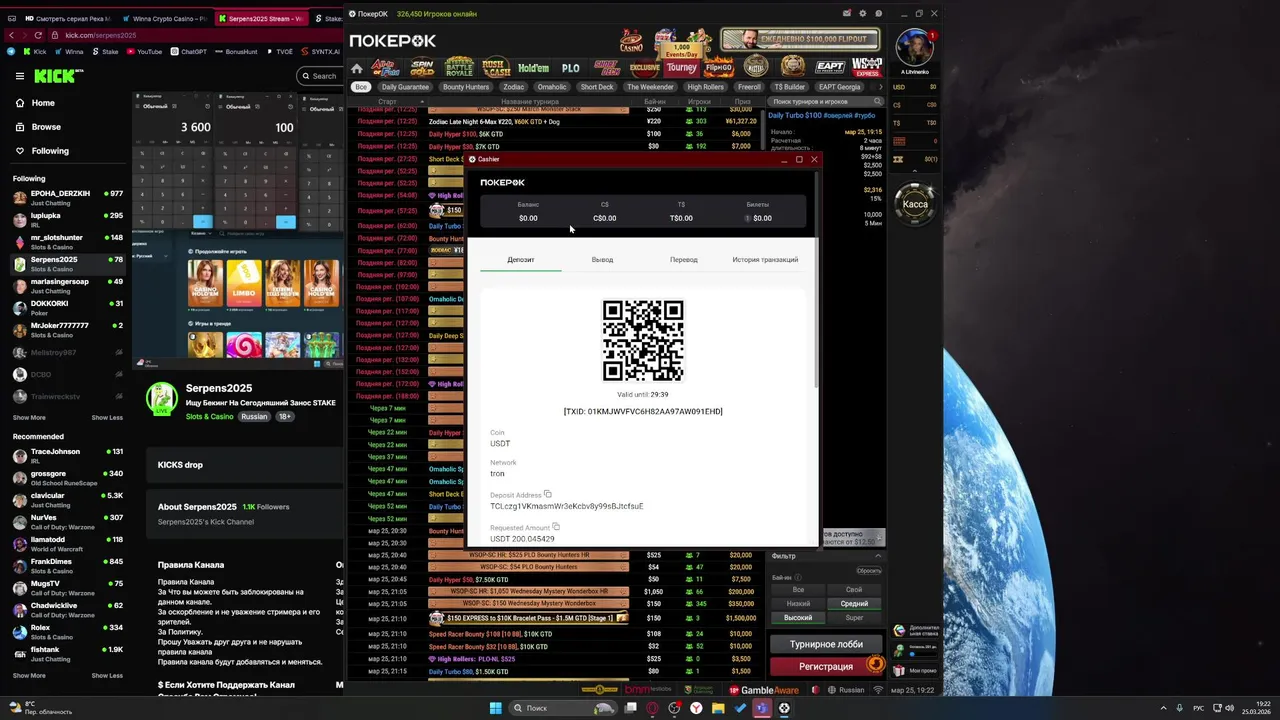This screenshot has height=720, width=1280.
Task: Click Kick search box
Action: pos(321,76)
